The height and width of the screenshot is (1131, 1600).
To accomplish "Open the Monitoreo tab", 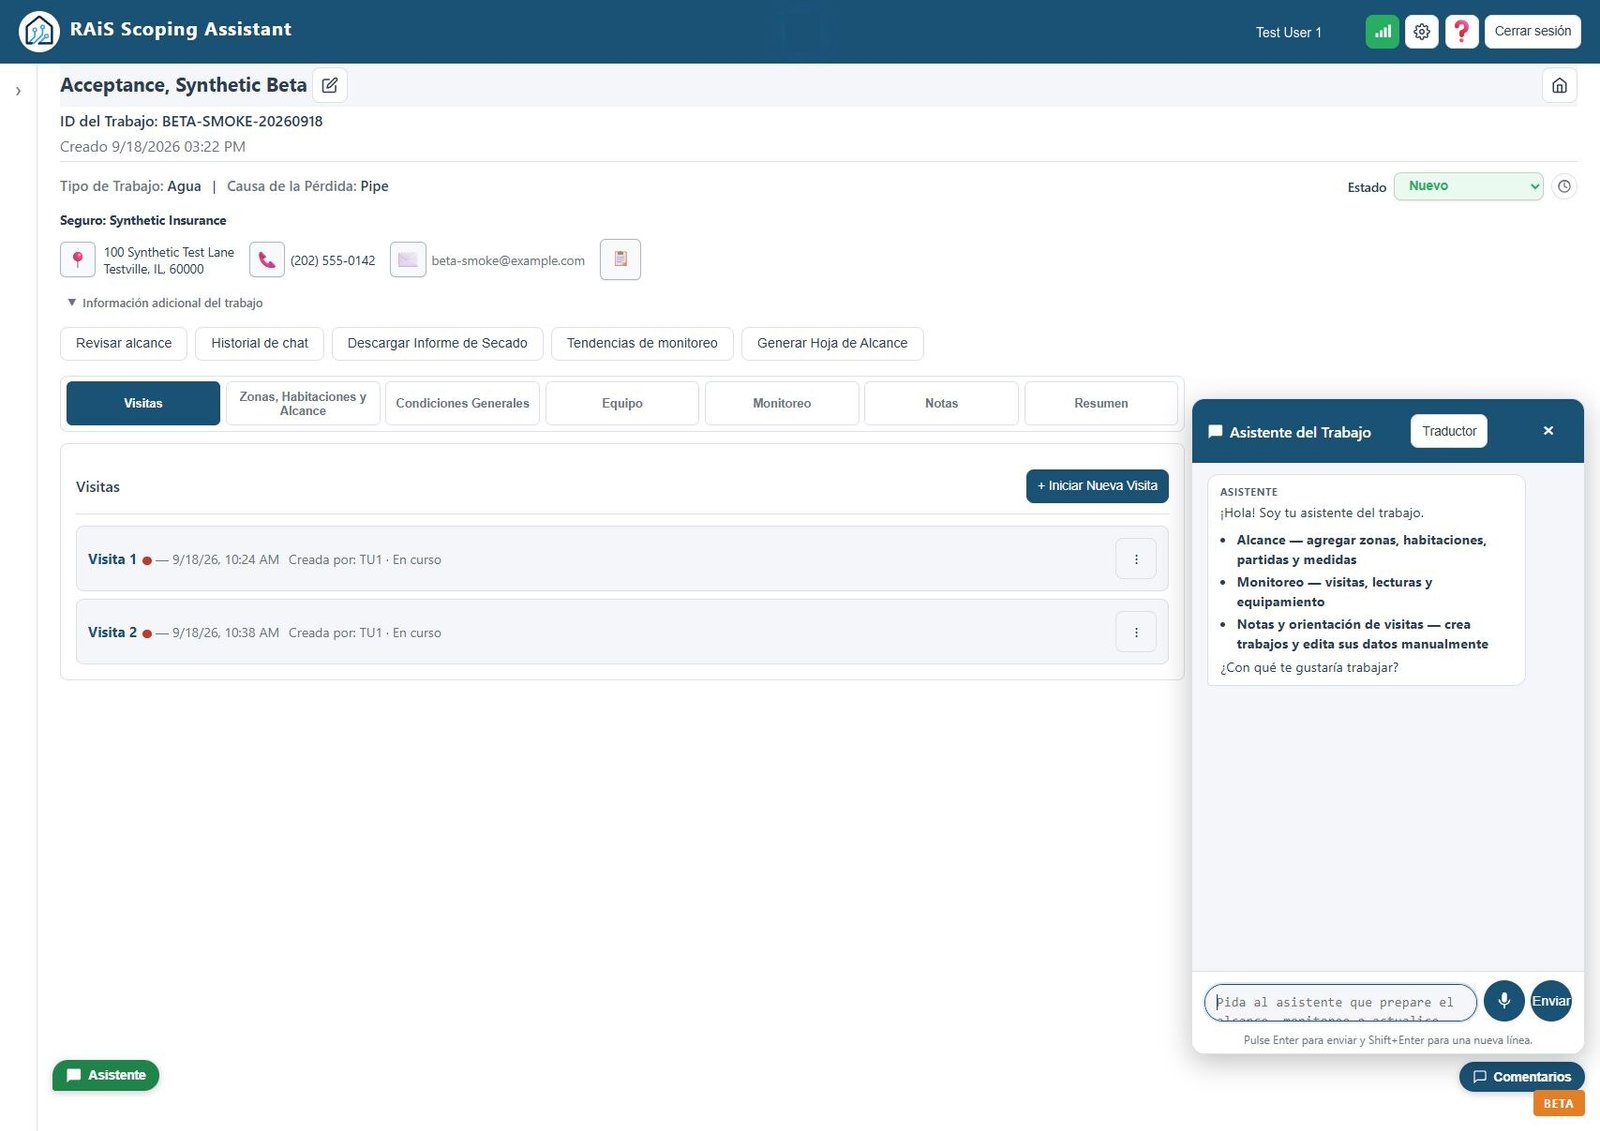I will click(x=782, y=403).
